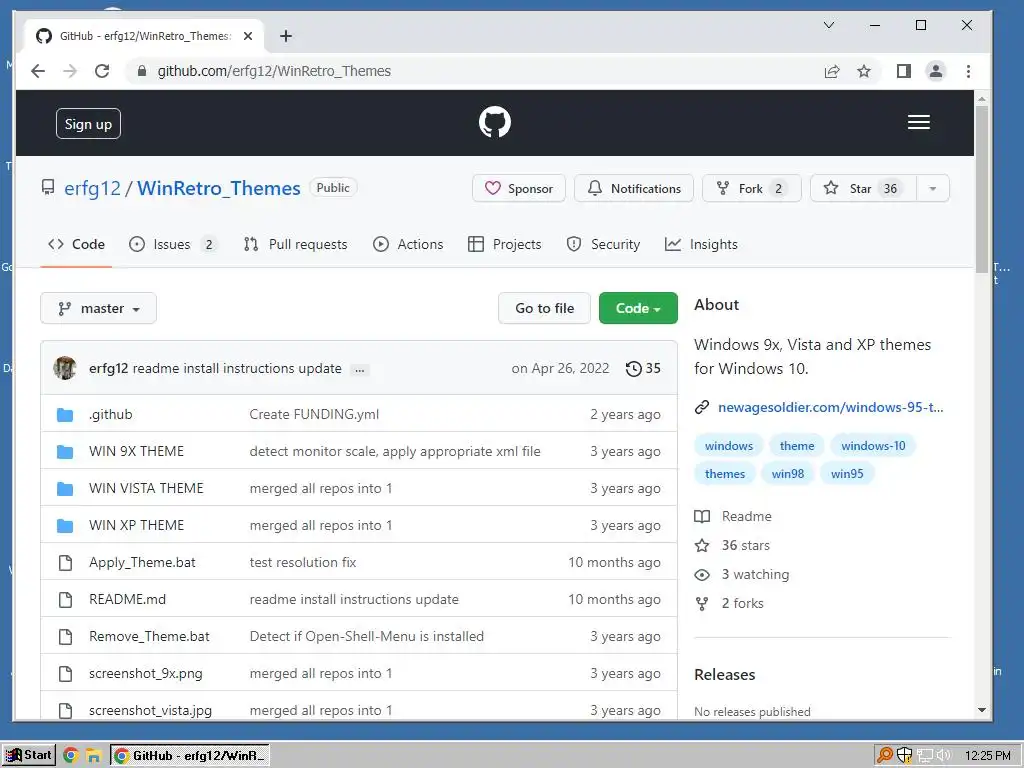Click the file icon beside Apply_Theme.bat
1024x768 pixels.
point(65,562)
